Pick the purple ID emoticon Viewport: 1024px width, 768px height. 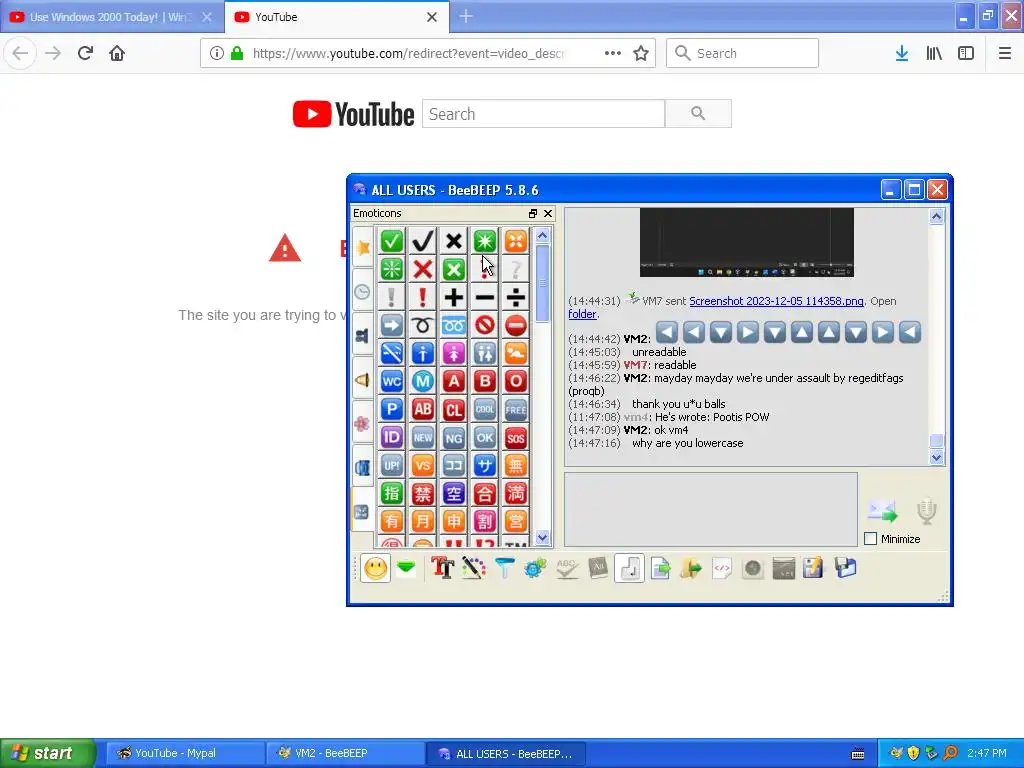(x=392, y=438)
